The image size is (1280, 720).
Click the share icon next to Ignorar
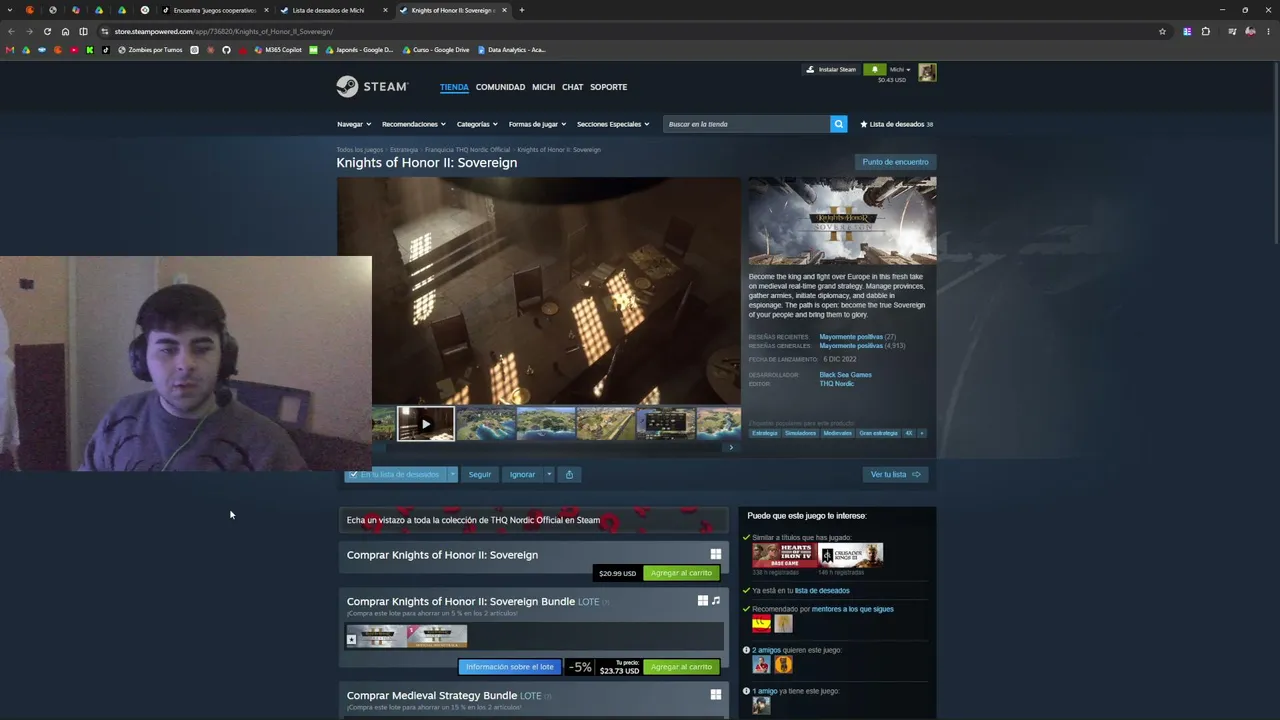click(x=569, y=474)
